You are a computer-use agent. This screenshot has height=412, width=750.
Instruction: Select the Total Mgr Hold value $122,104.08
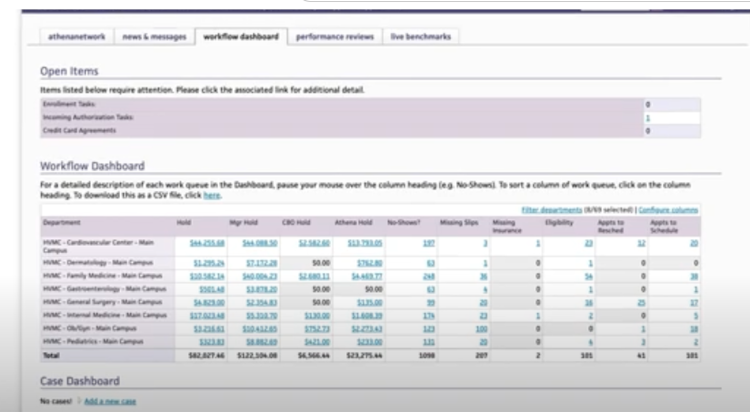click(257, 356)
